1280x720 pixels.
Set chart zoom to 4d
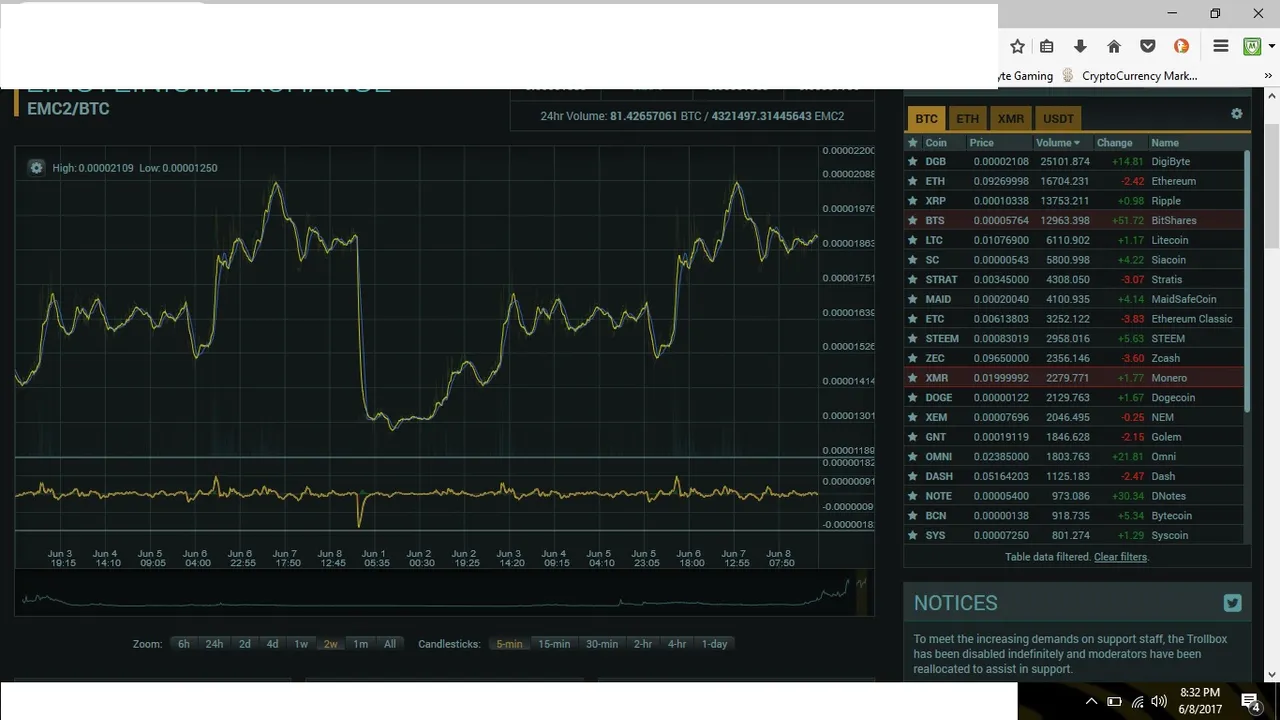(272, 644)
